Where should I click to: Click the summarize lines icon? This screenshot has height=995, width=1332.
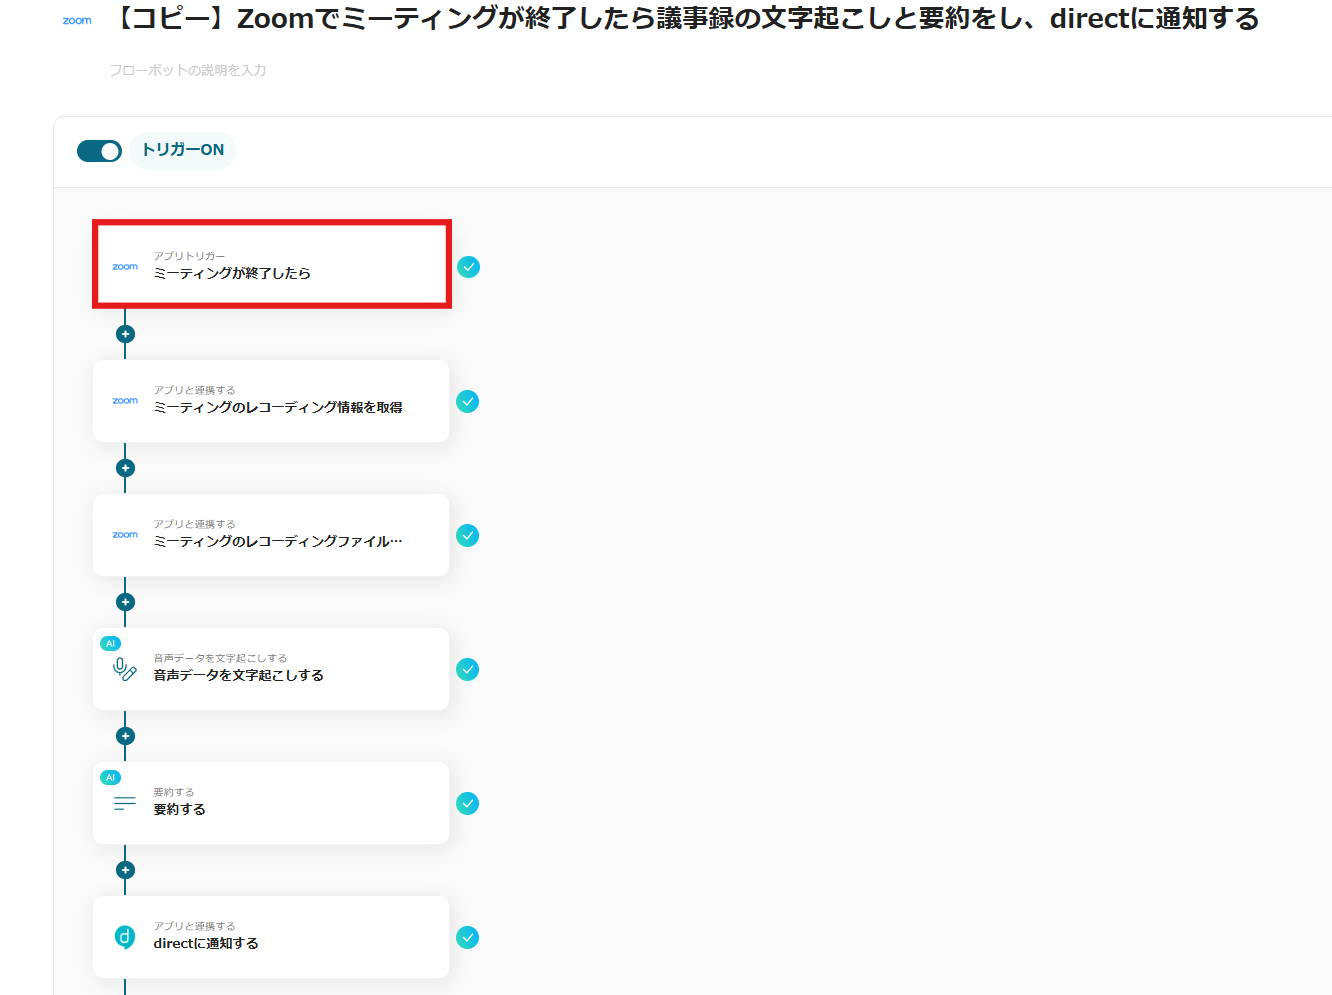(125, 803)
